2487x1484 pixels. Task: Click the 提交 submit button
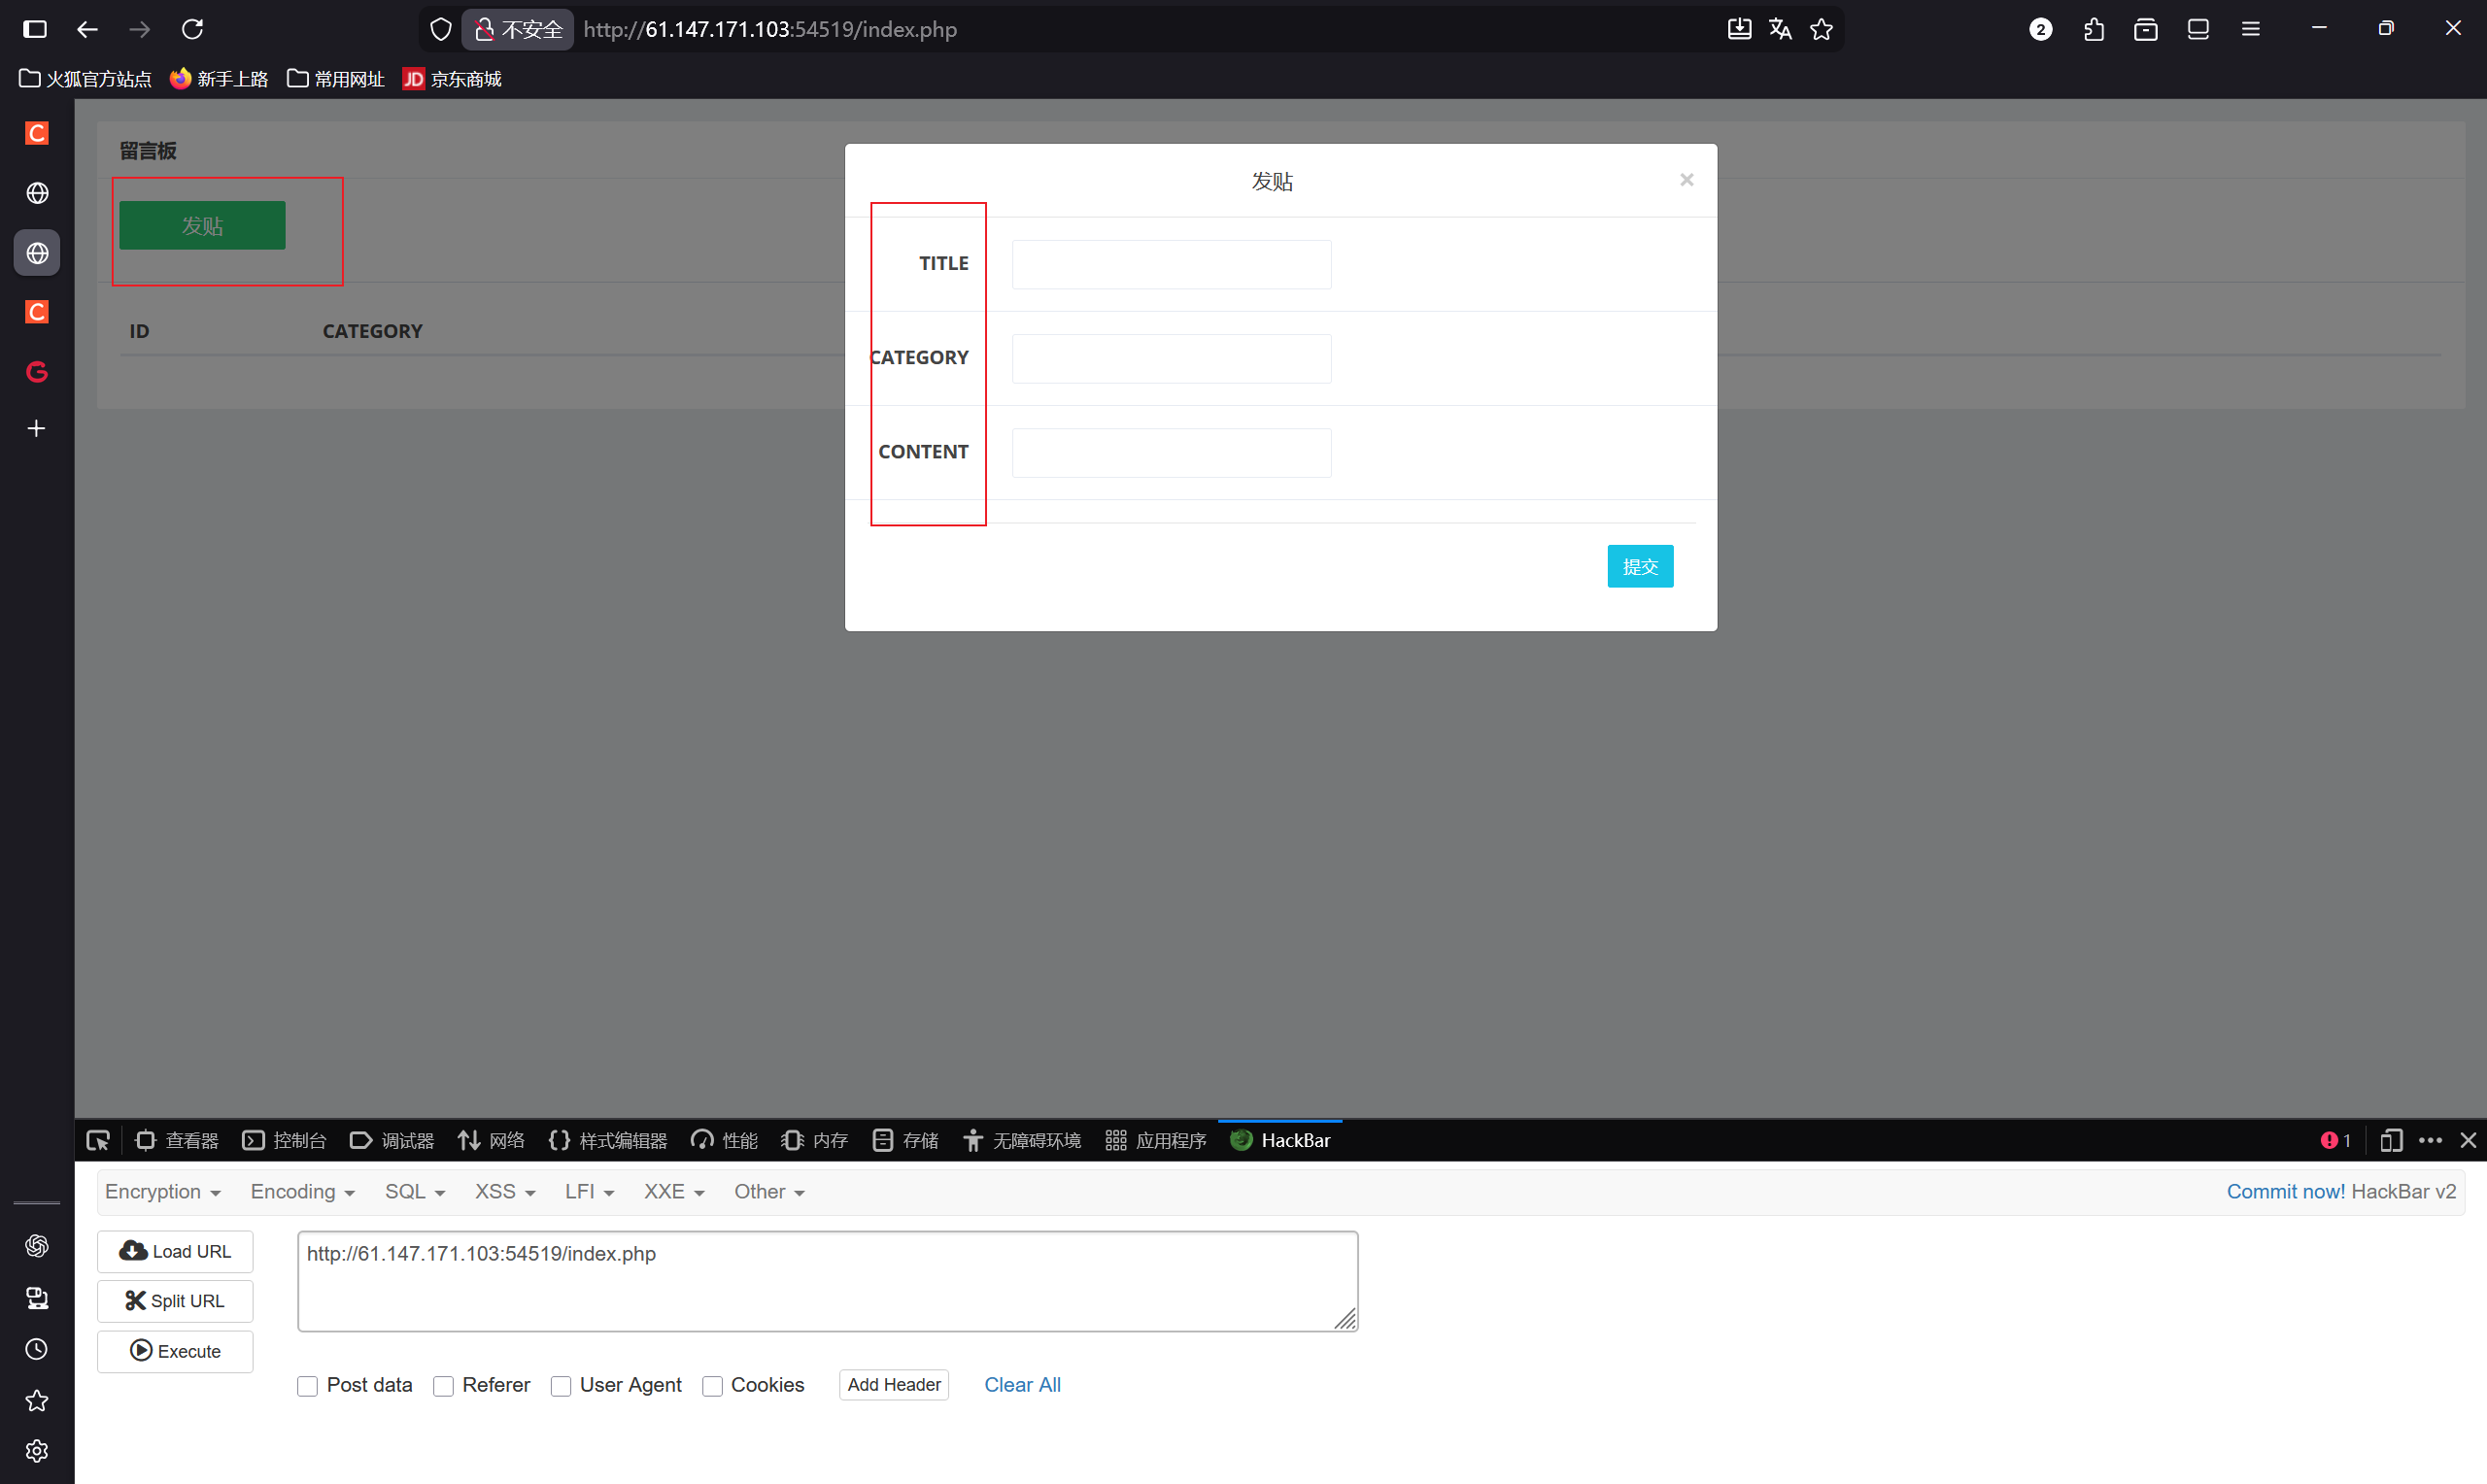[1640, 567]
